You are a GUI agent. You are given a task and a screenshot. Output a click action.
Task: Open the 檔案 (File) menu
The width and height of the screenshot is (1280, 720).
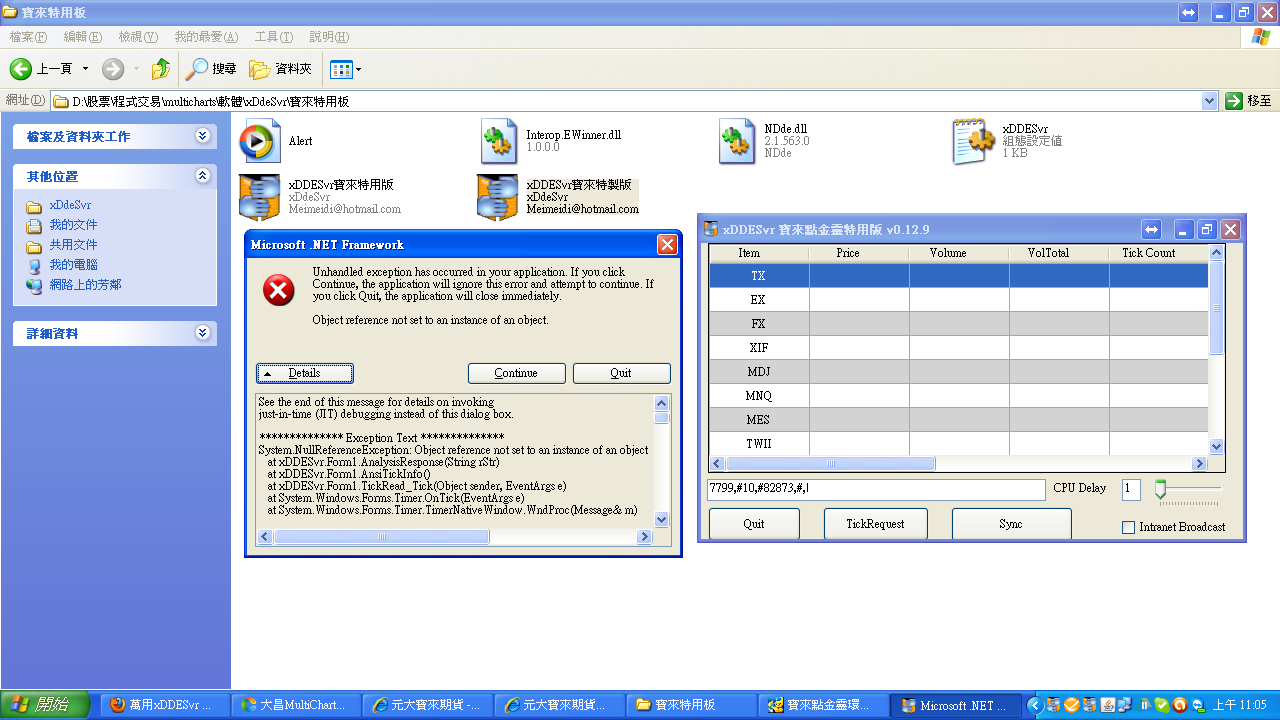[x=28, y=37]
